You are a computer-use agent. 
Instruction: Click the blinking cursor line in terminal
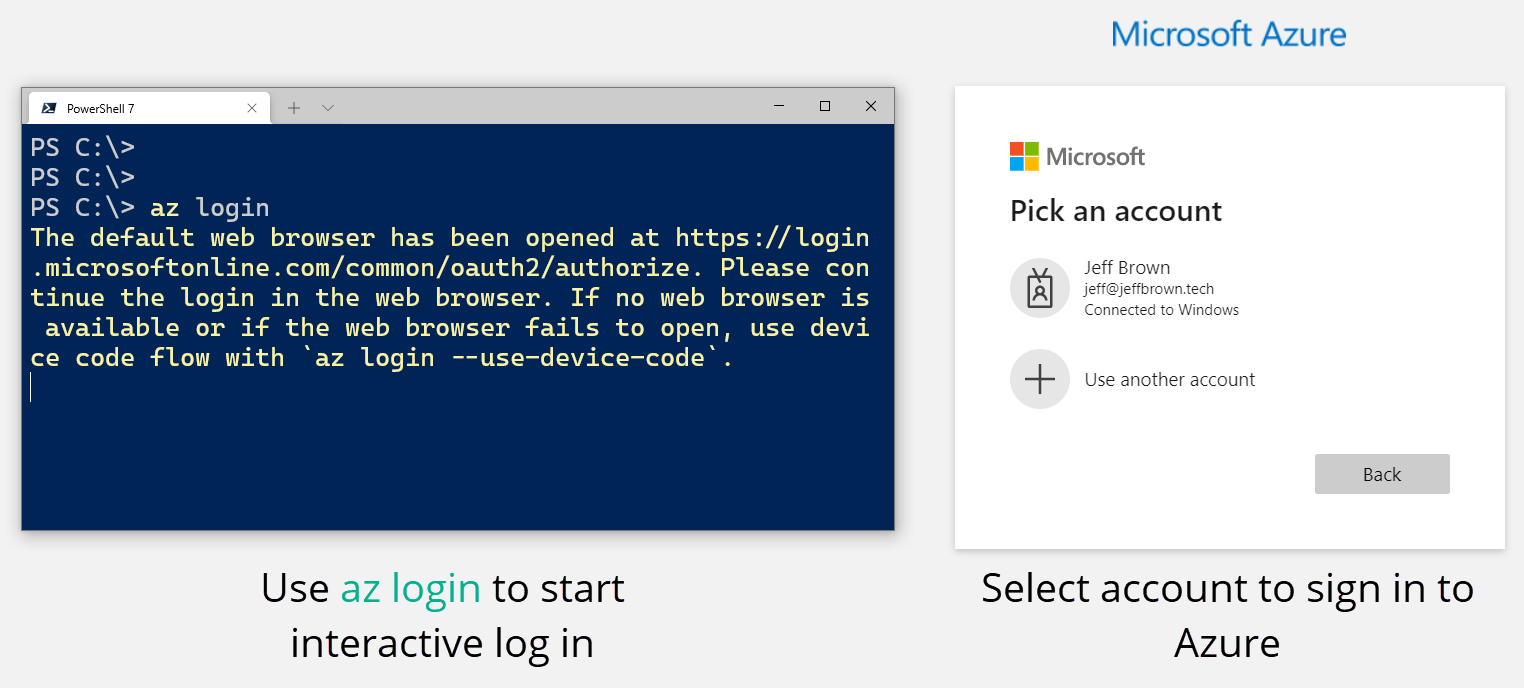(31, 388)
